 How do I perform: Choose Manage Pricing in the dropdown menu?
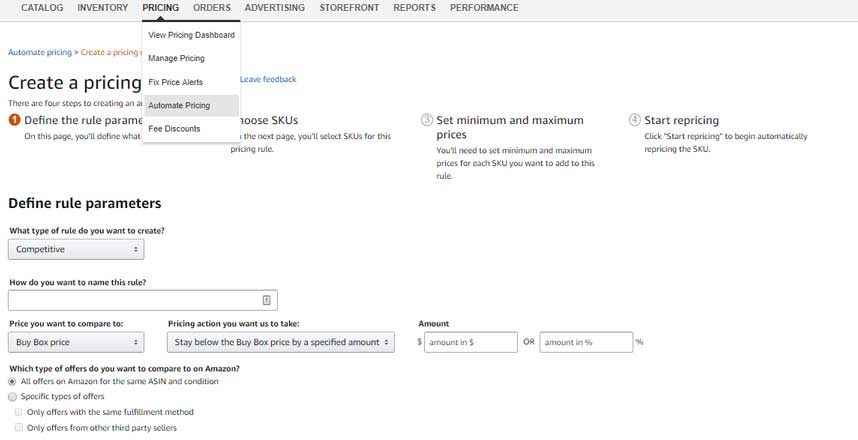tap(176, 59)
